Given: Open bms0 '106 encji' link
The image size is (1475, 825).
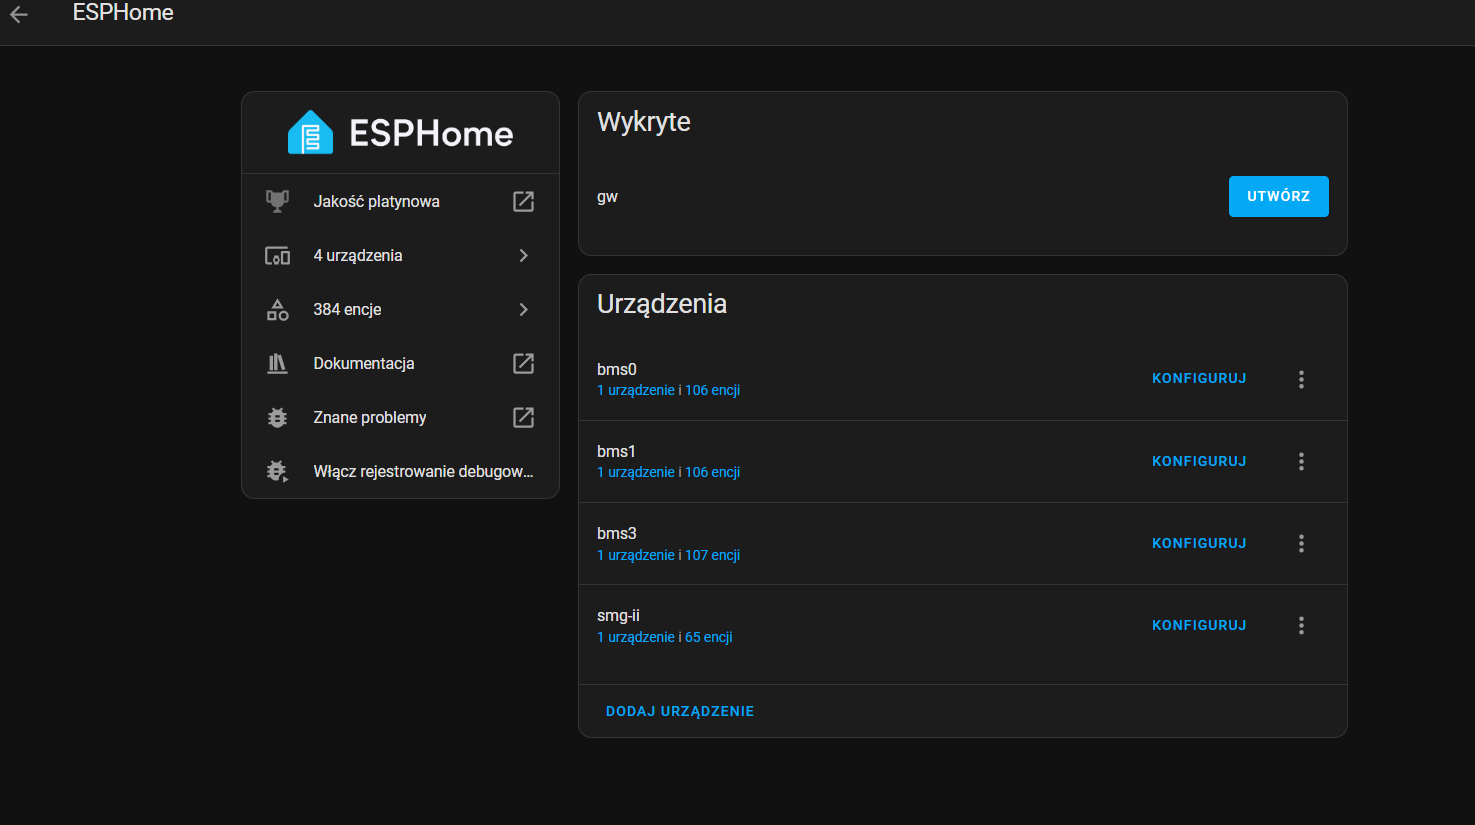Looking at the screenshot, I should 712,390.
